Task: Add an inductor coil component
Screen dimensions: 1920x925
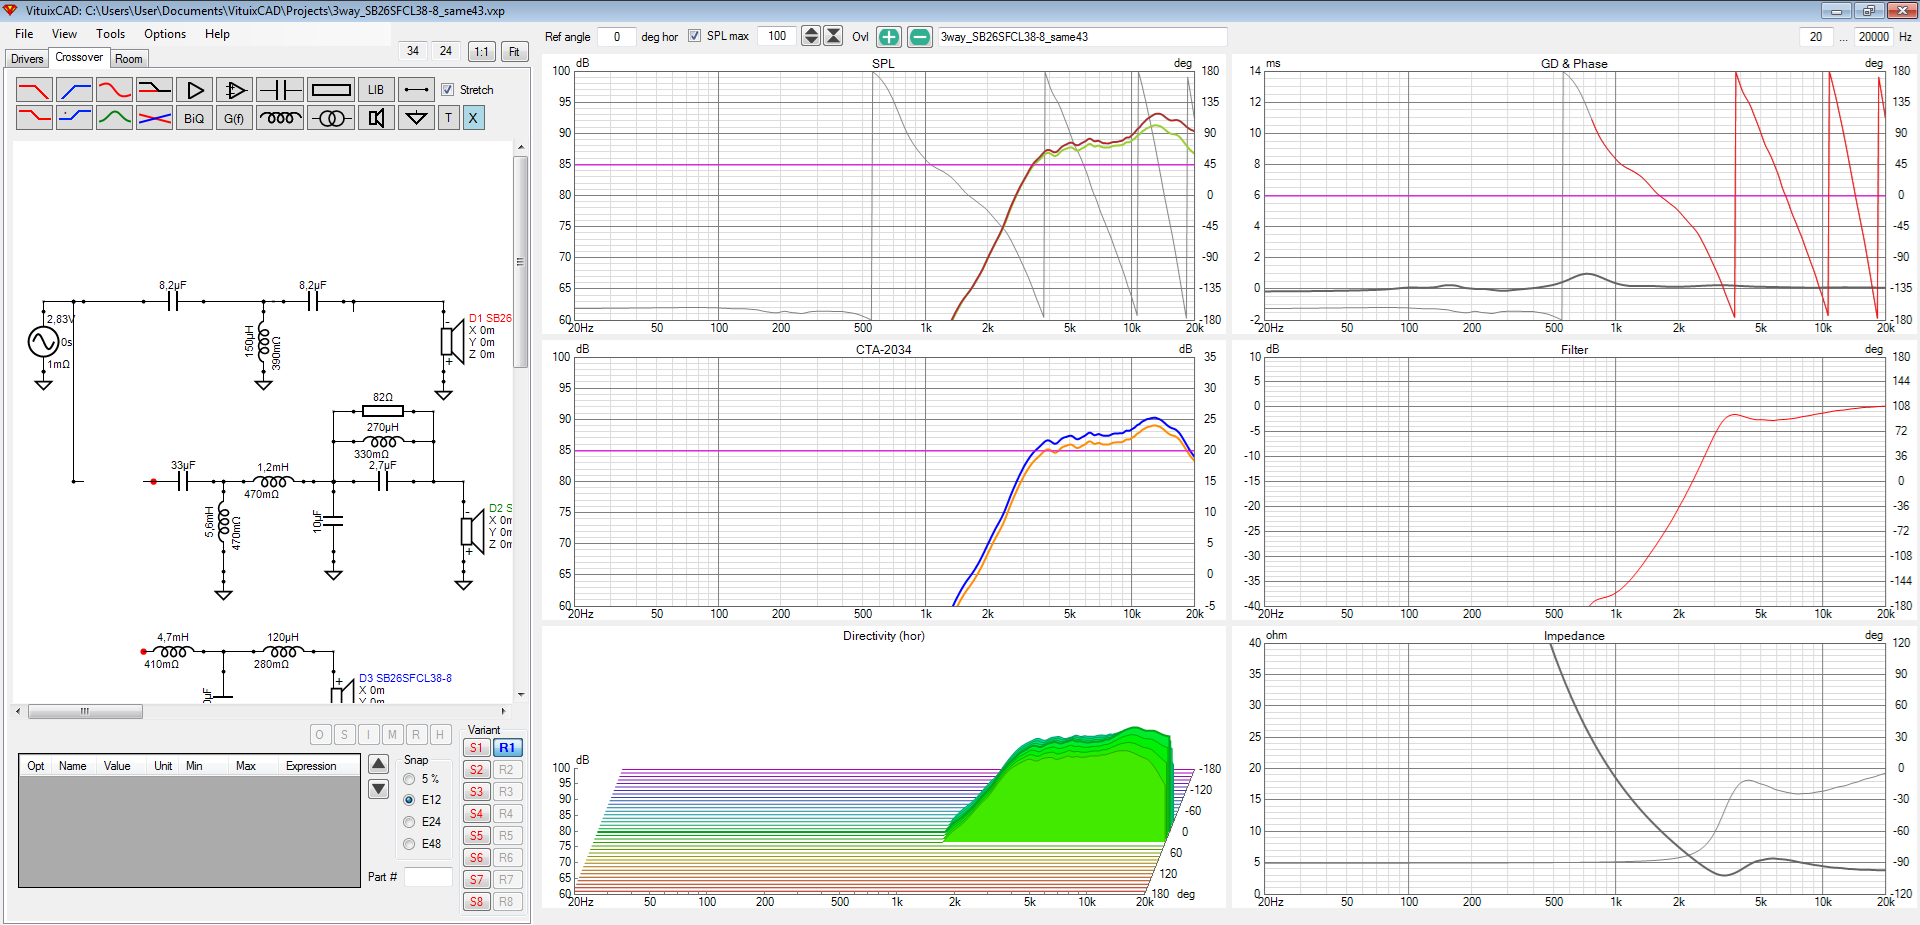Action: pos(280,118)
